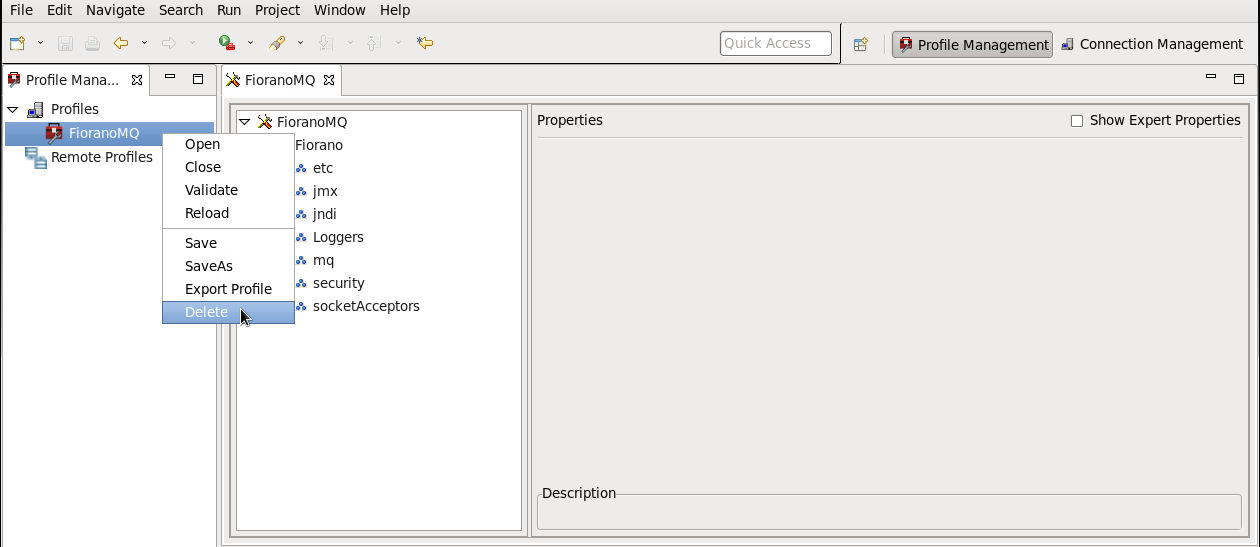This screenshot has width=1260, height=547.
Task: Click the External Tools flashlight icon
Action: (277, 43)
